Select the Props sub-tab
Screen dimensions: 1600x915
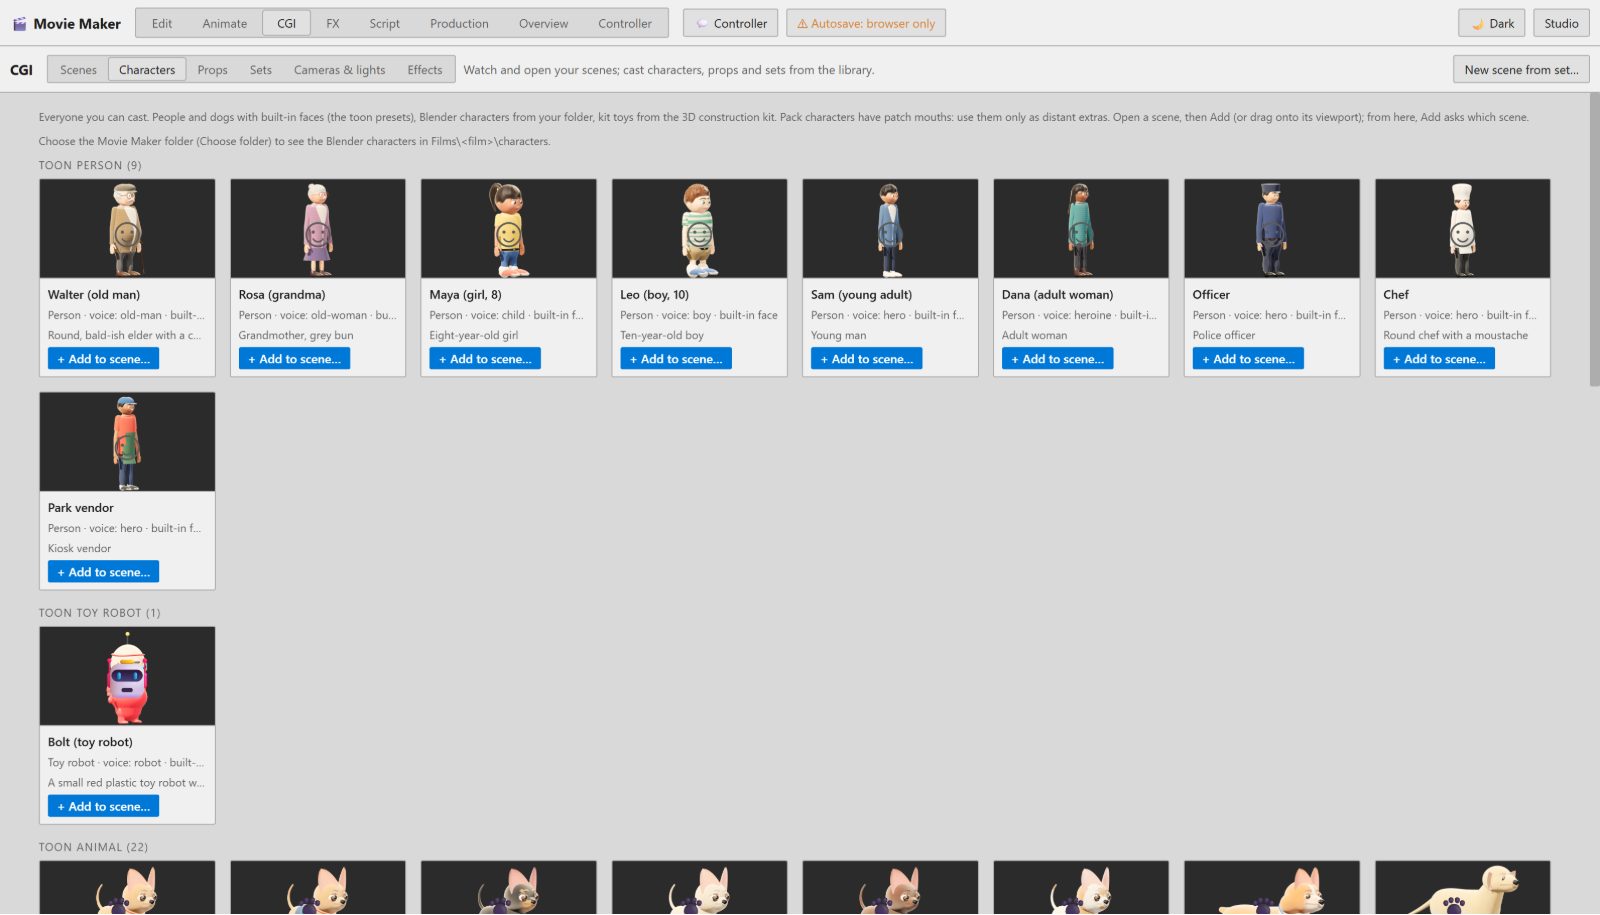213,70
